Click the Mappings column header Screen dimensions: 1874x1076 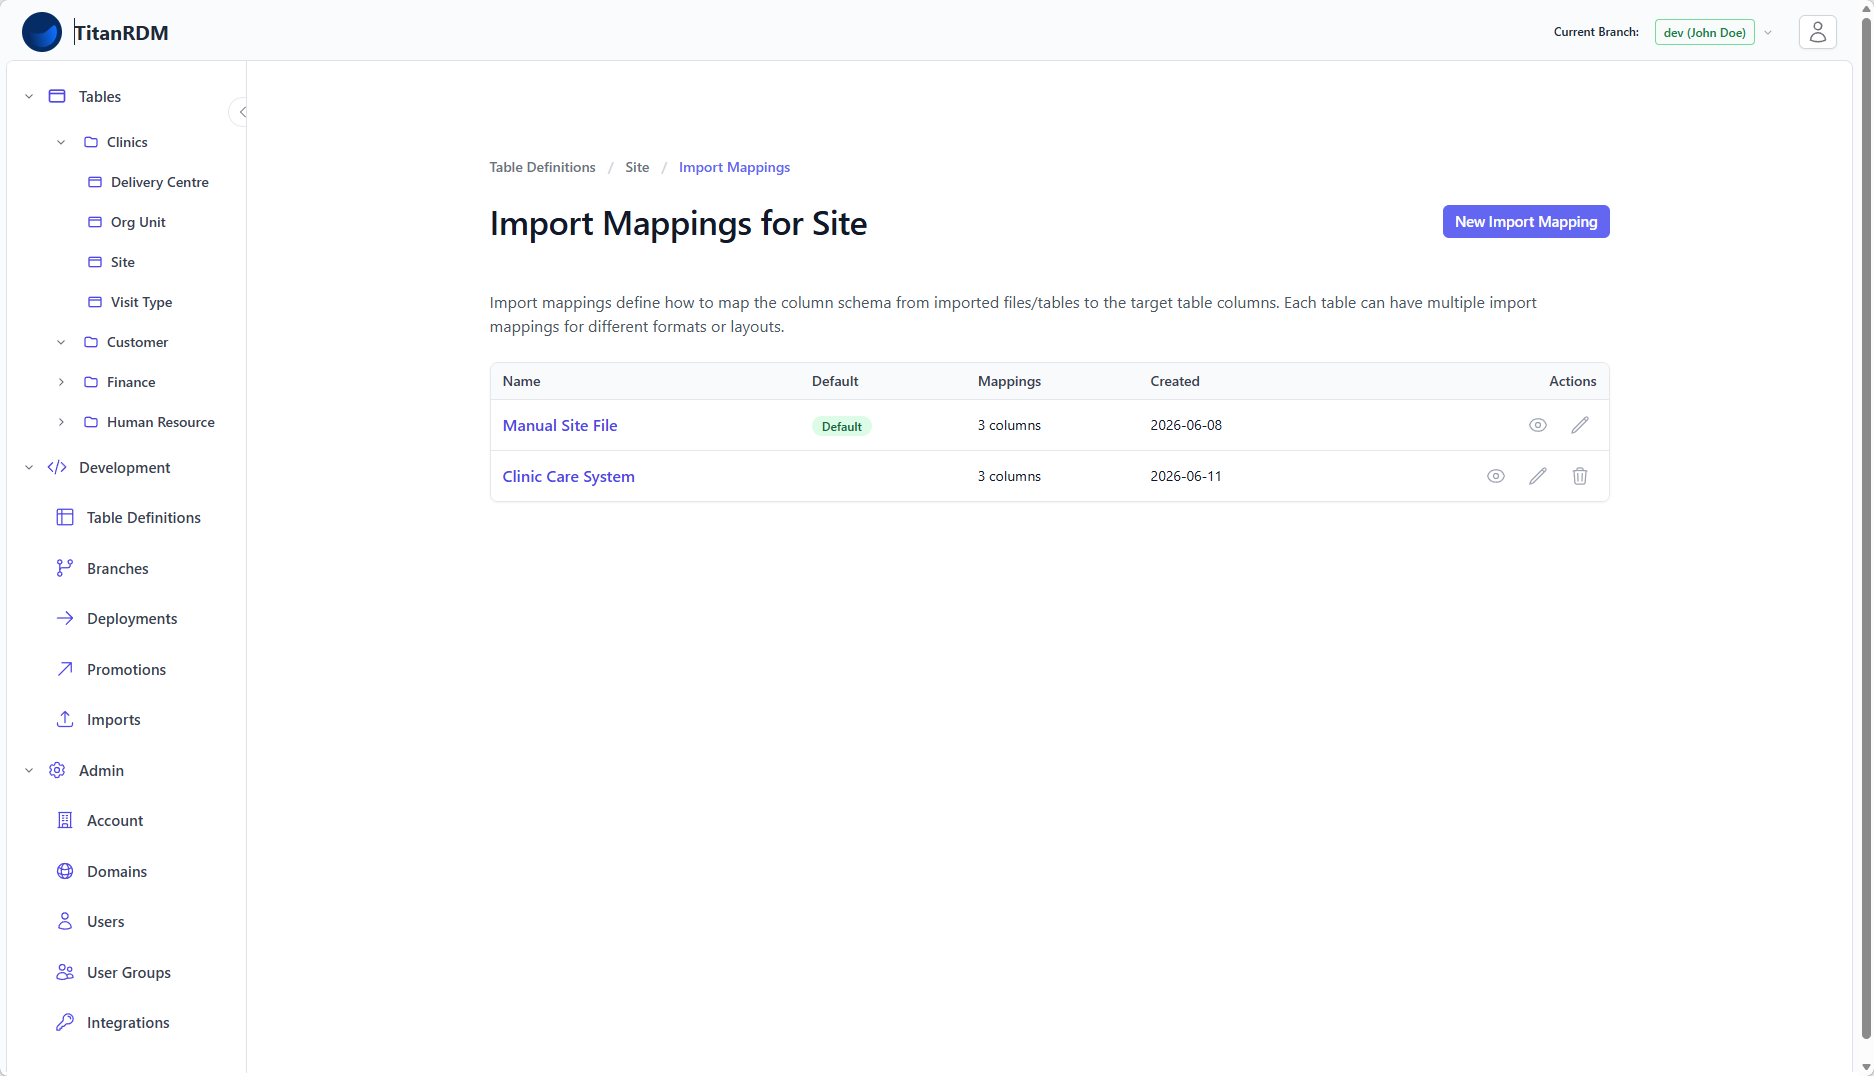tap(1009, 381)
